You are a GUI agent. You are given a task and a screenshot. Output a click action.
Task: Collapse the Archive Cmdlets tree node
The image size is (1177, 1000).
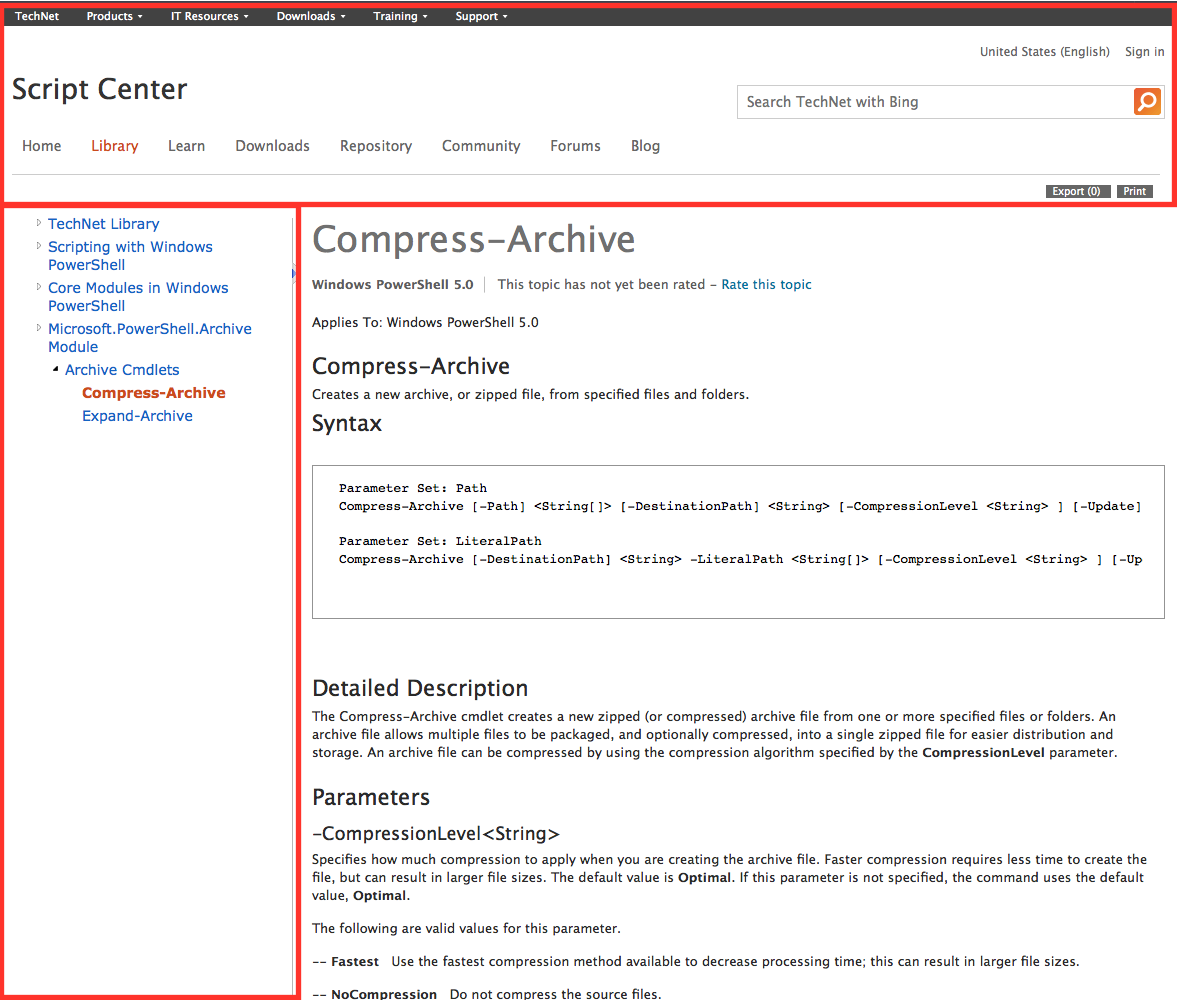(x=56, y=369)
